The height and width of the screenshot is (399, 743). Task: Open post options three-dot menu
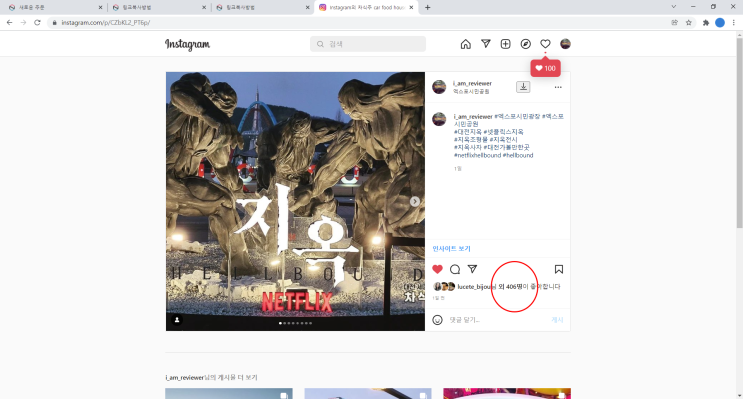click(558, 87)
